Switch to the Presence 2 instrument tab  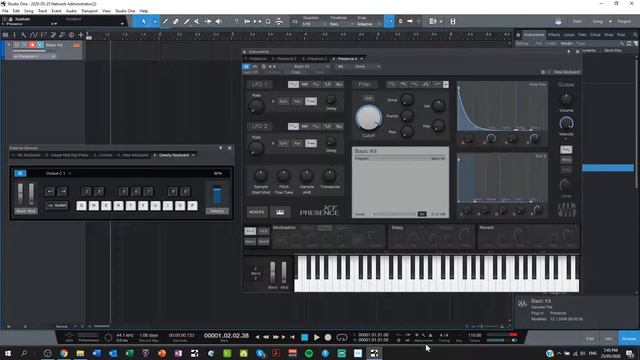pyautogui.click(x=284, y=59)
